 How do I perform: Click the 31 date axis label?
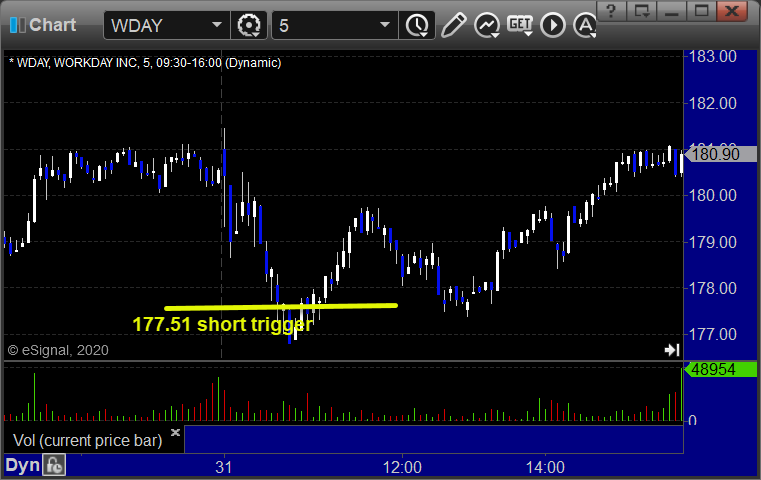pos(224,467)
